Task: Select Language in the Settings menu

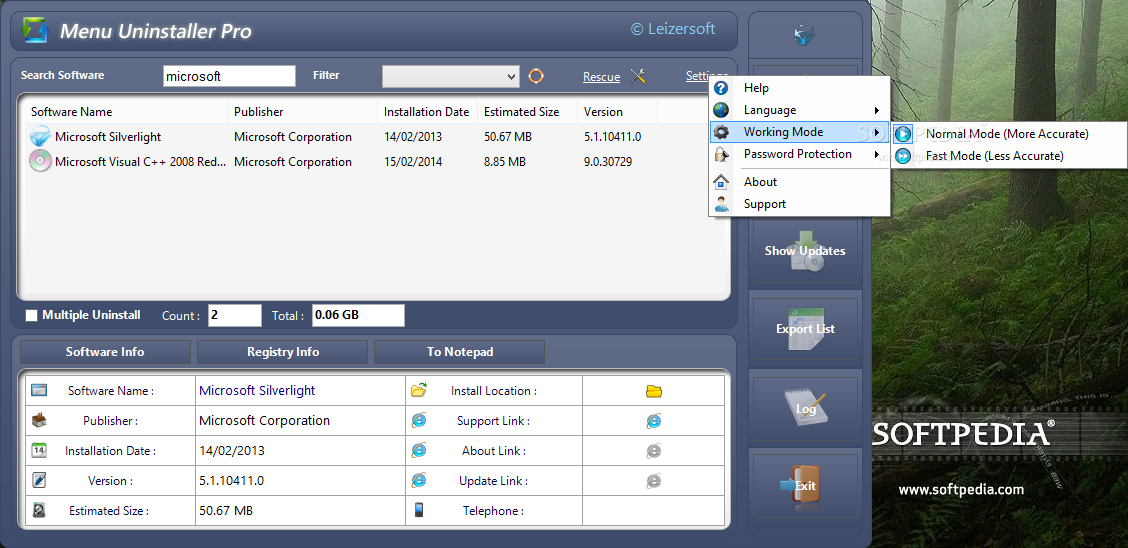Action: tap(799, 110)
